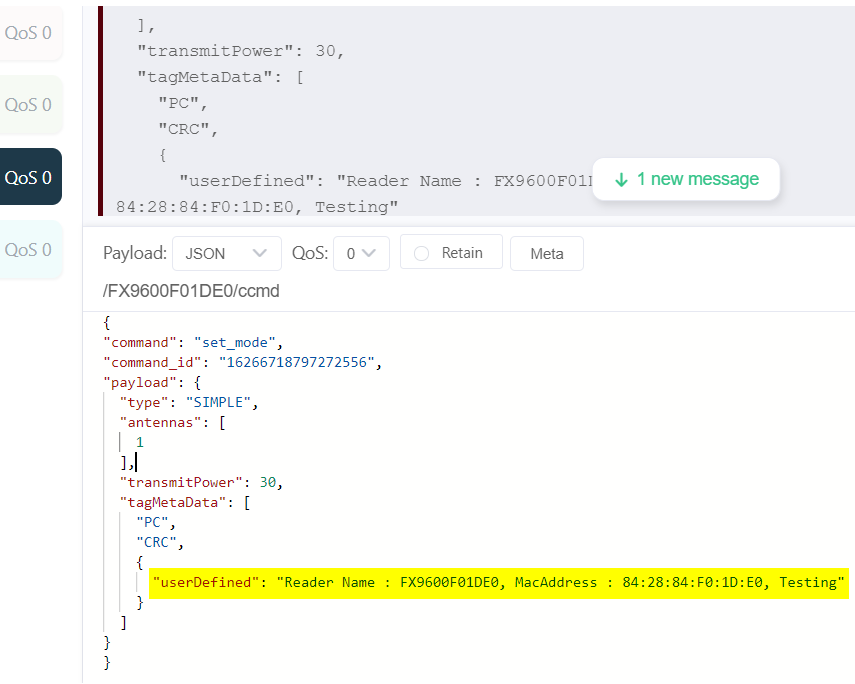Select the topmost QoS 0 message in sidebar

tap(30, 33)
